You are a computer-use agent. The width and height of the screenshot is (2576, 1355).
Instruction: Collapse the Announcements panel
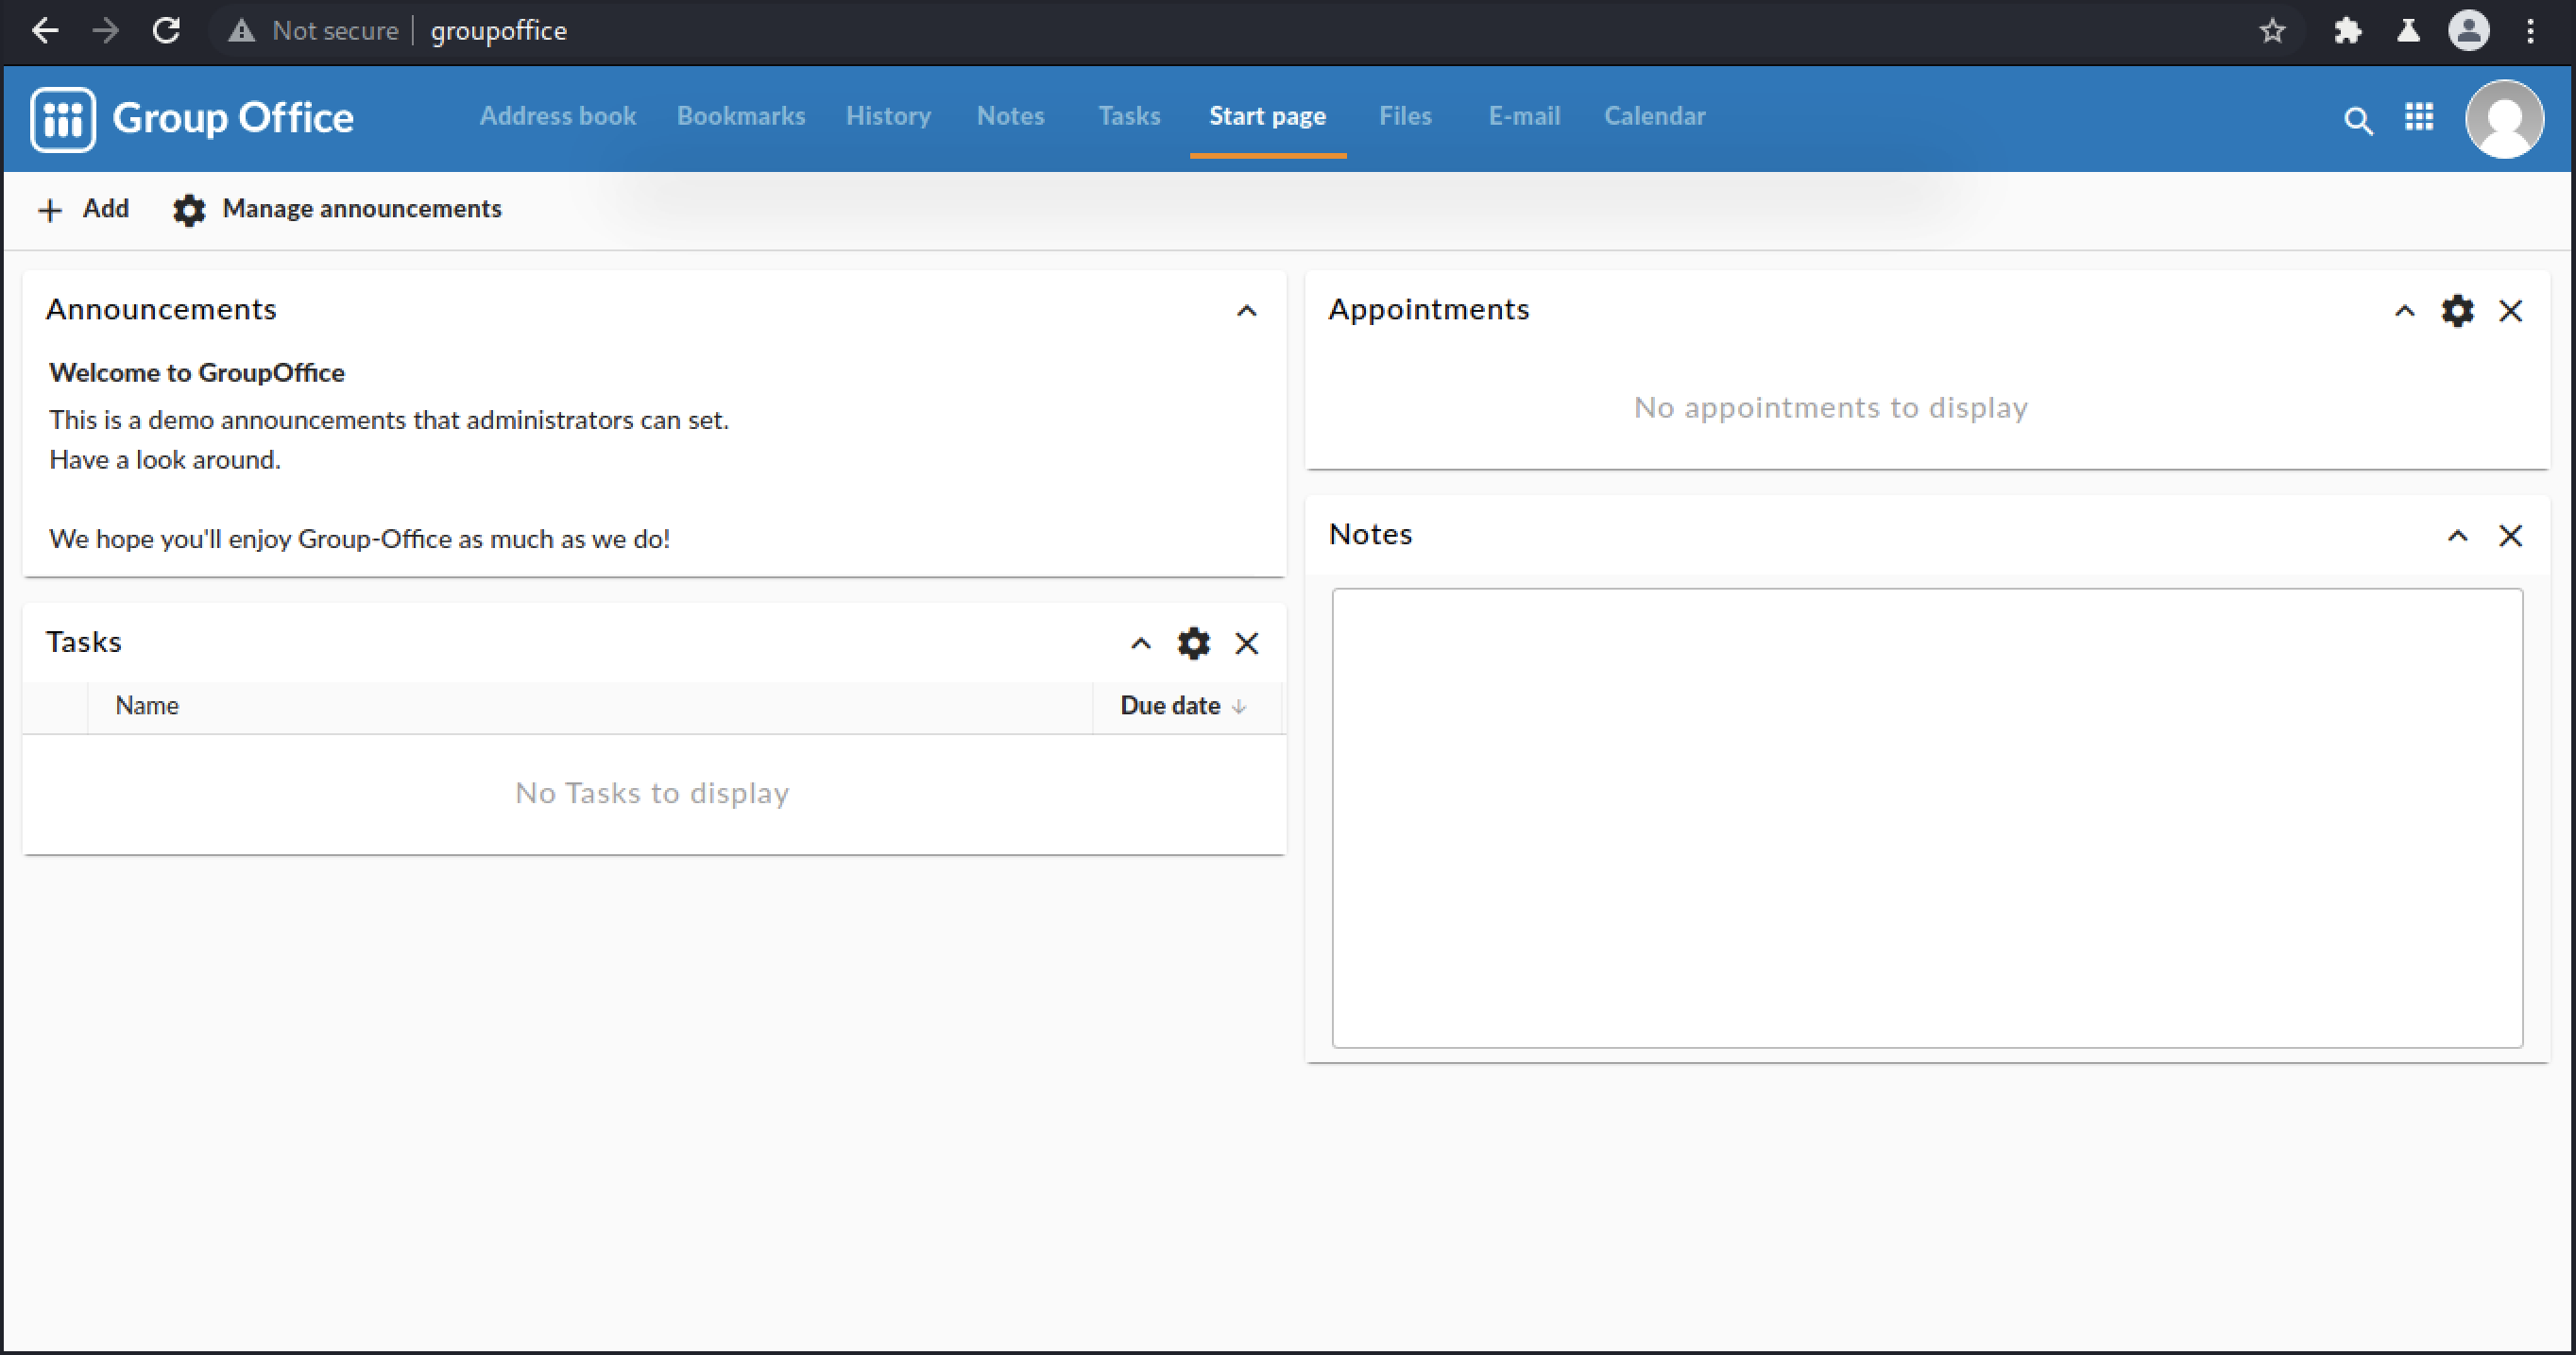(1246, 311)
